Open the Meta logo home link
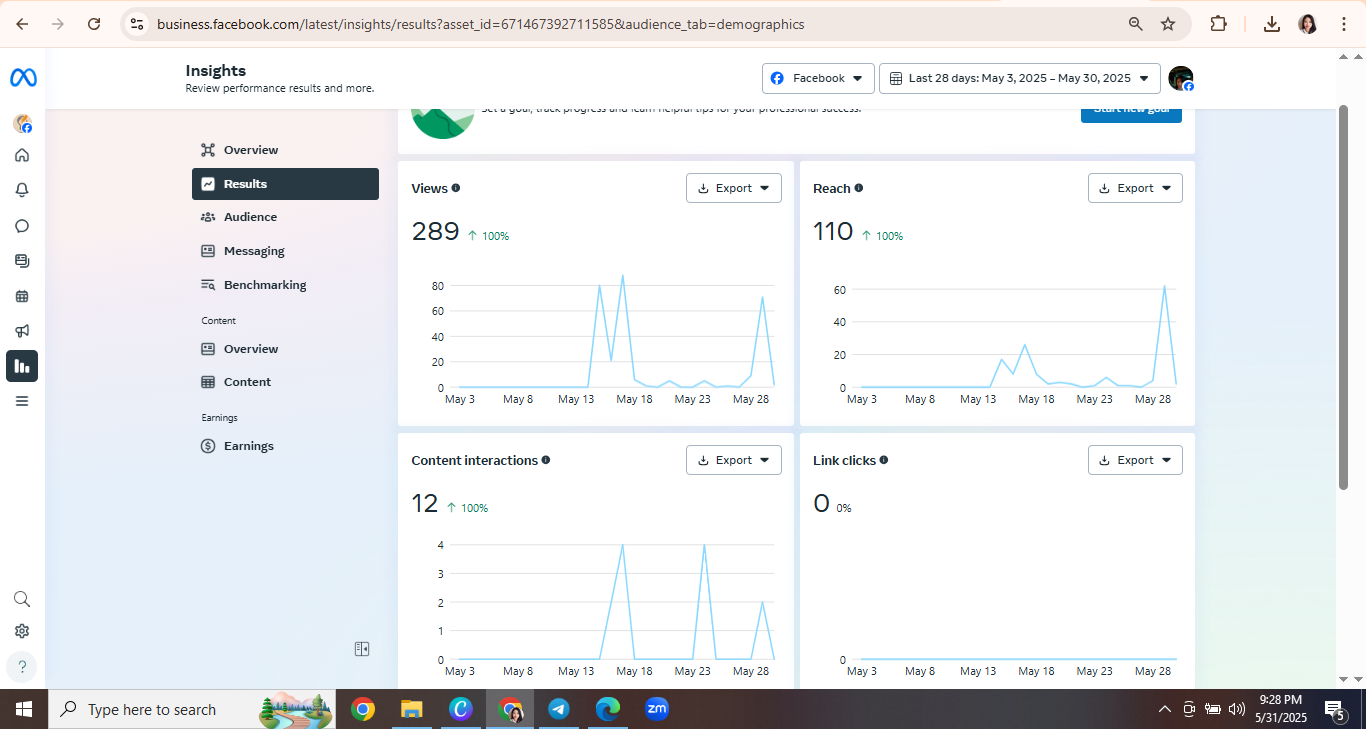Viewport: 1366px width, 729px height. click(23, 77)
